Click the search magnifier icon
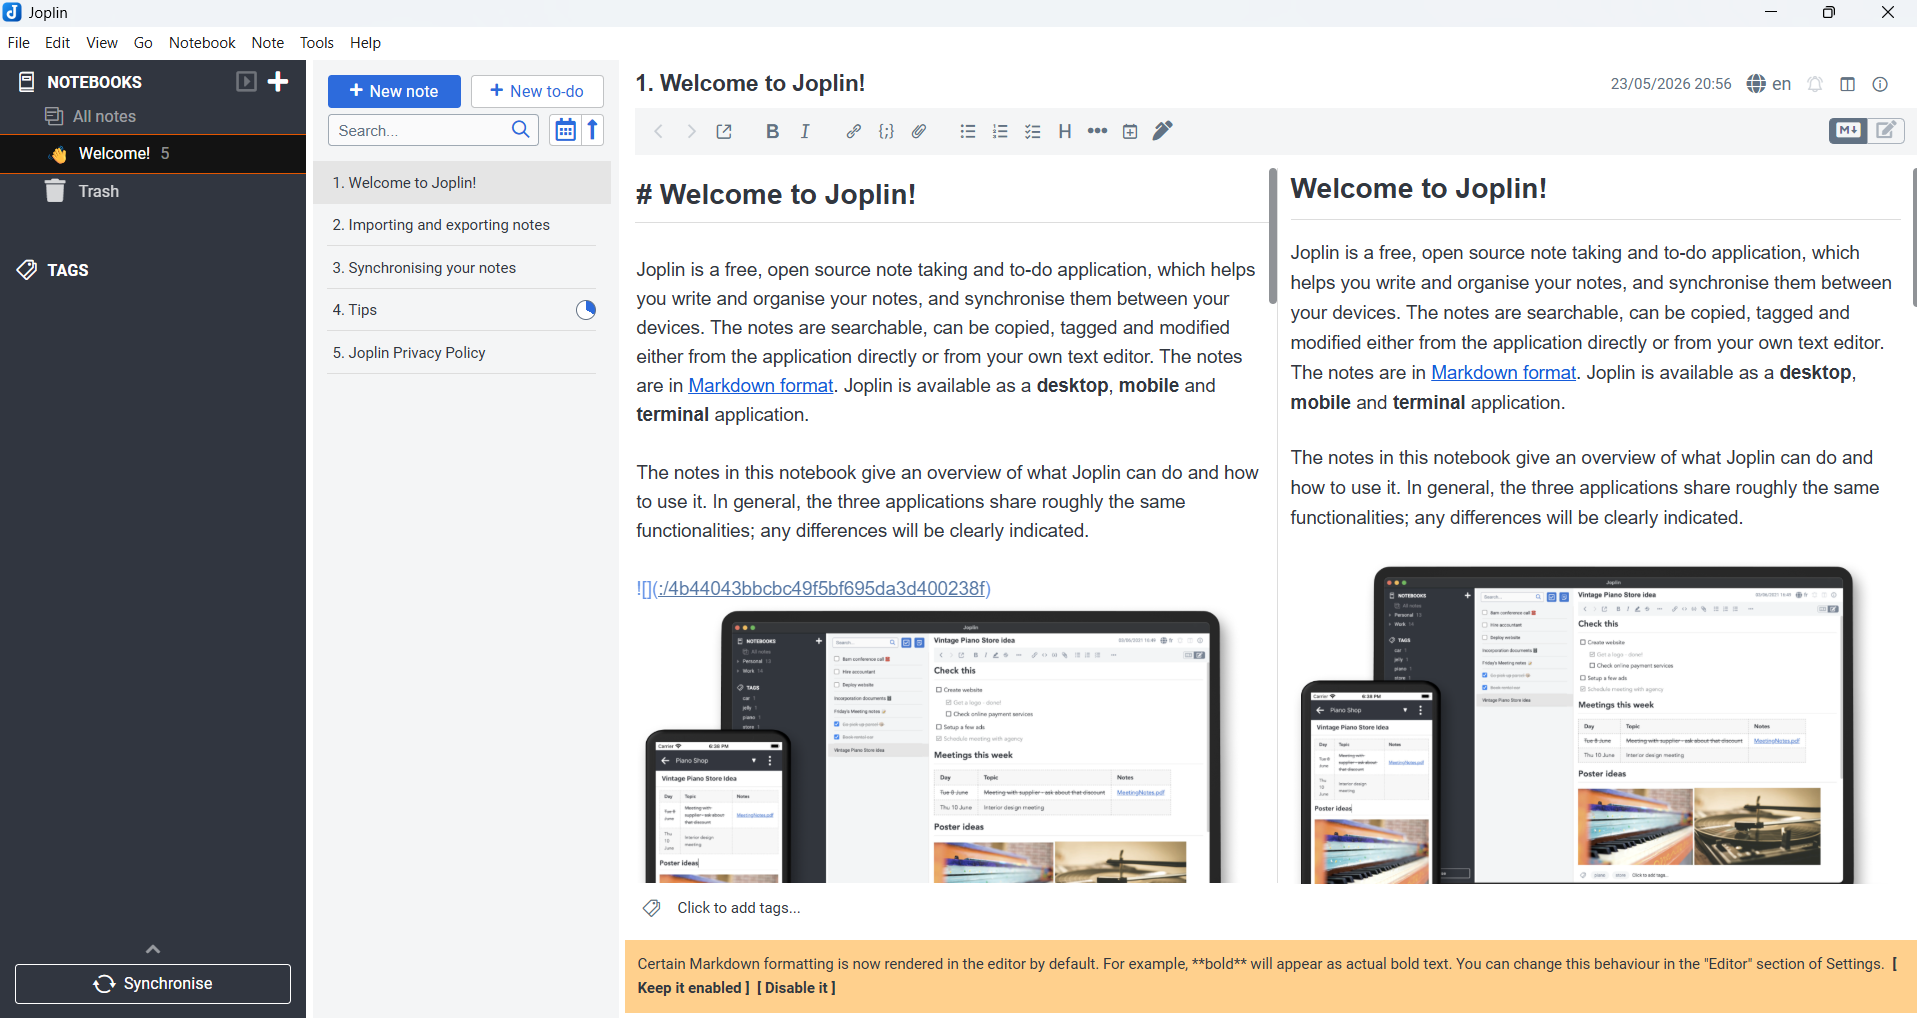Screen dimensions: 1917x1018 pyautogui.click(x=521, y=130)
